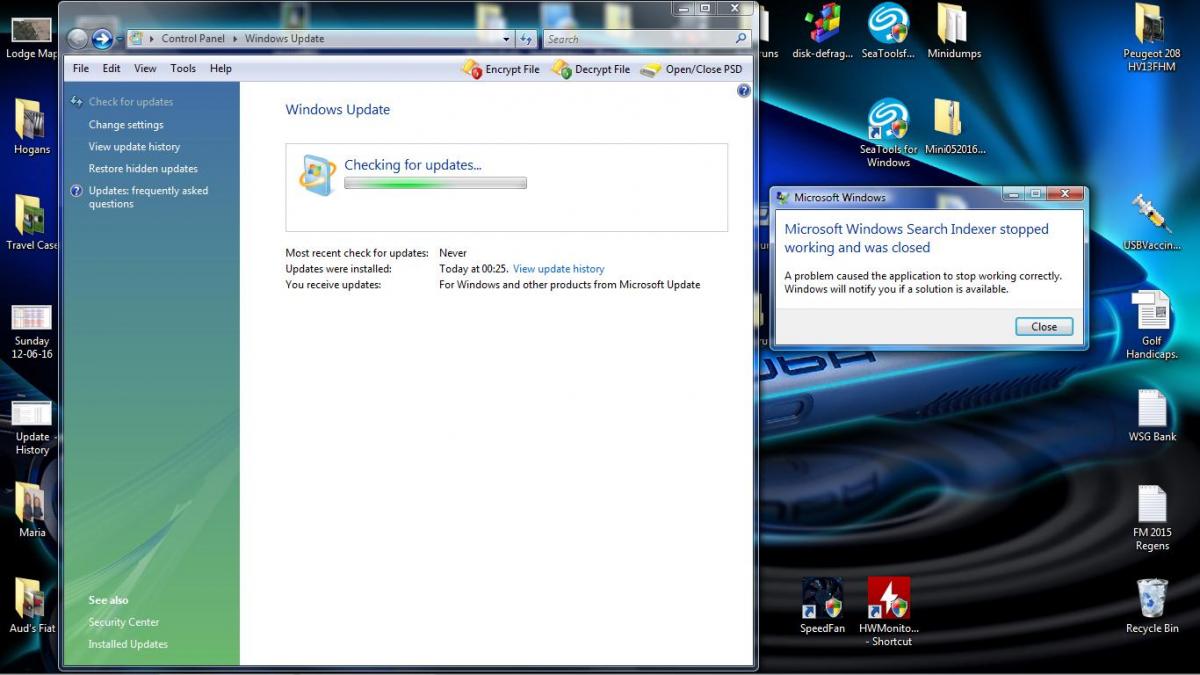Select the disk-defrag desktop icon
The image size is (1200, 675).
pos(823,31)
